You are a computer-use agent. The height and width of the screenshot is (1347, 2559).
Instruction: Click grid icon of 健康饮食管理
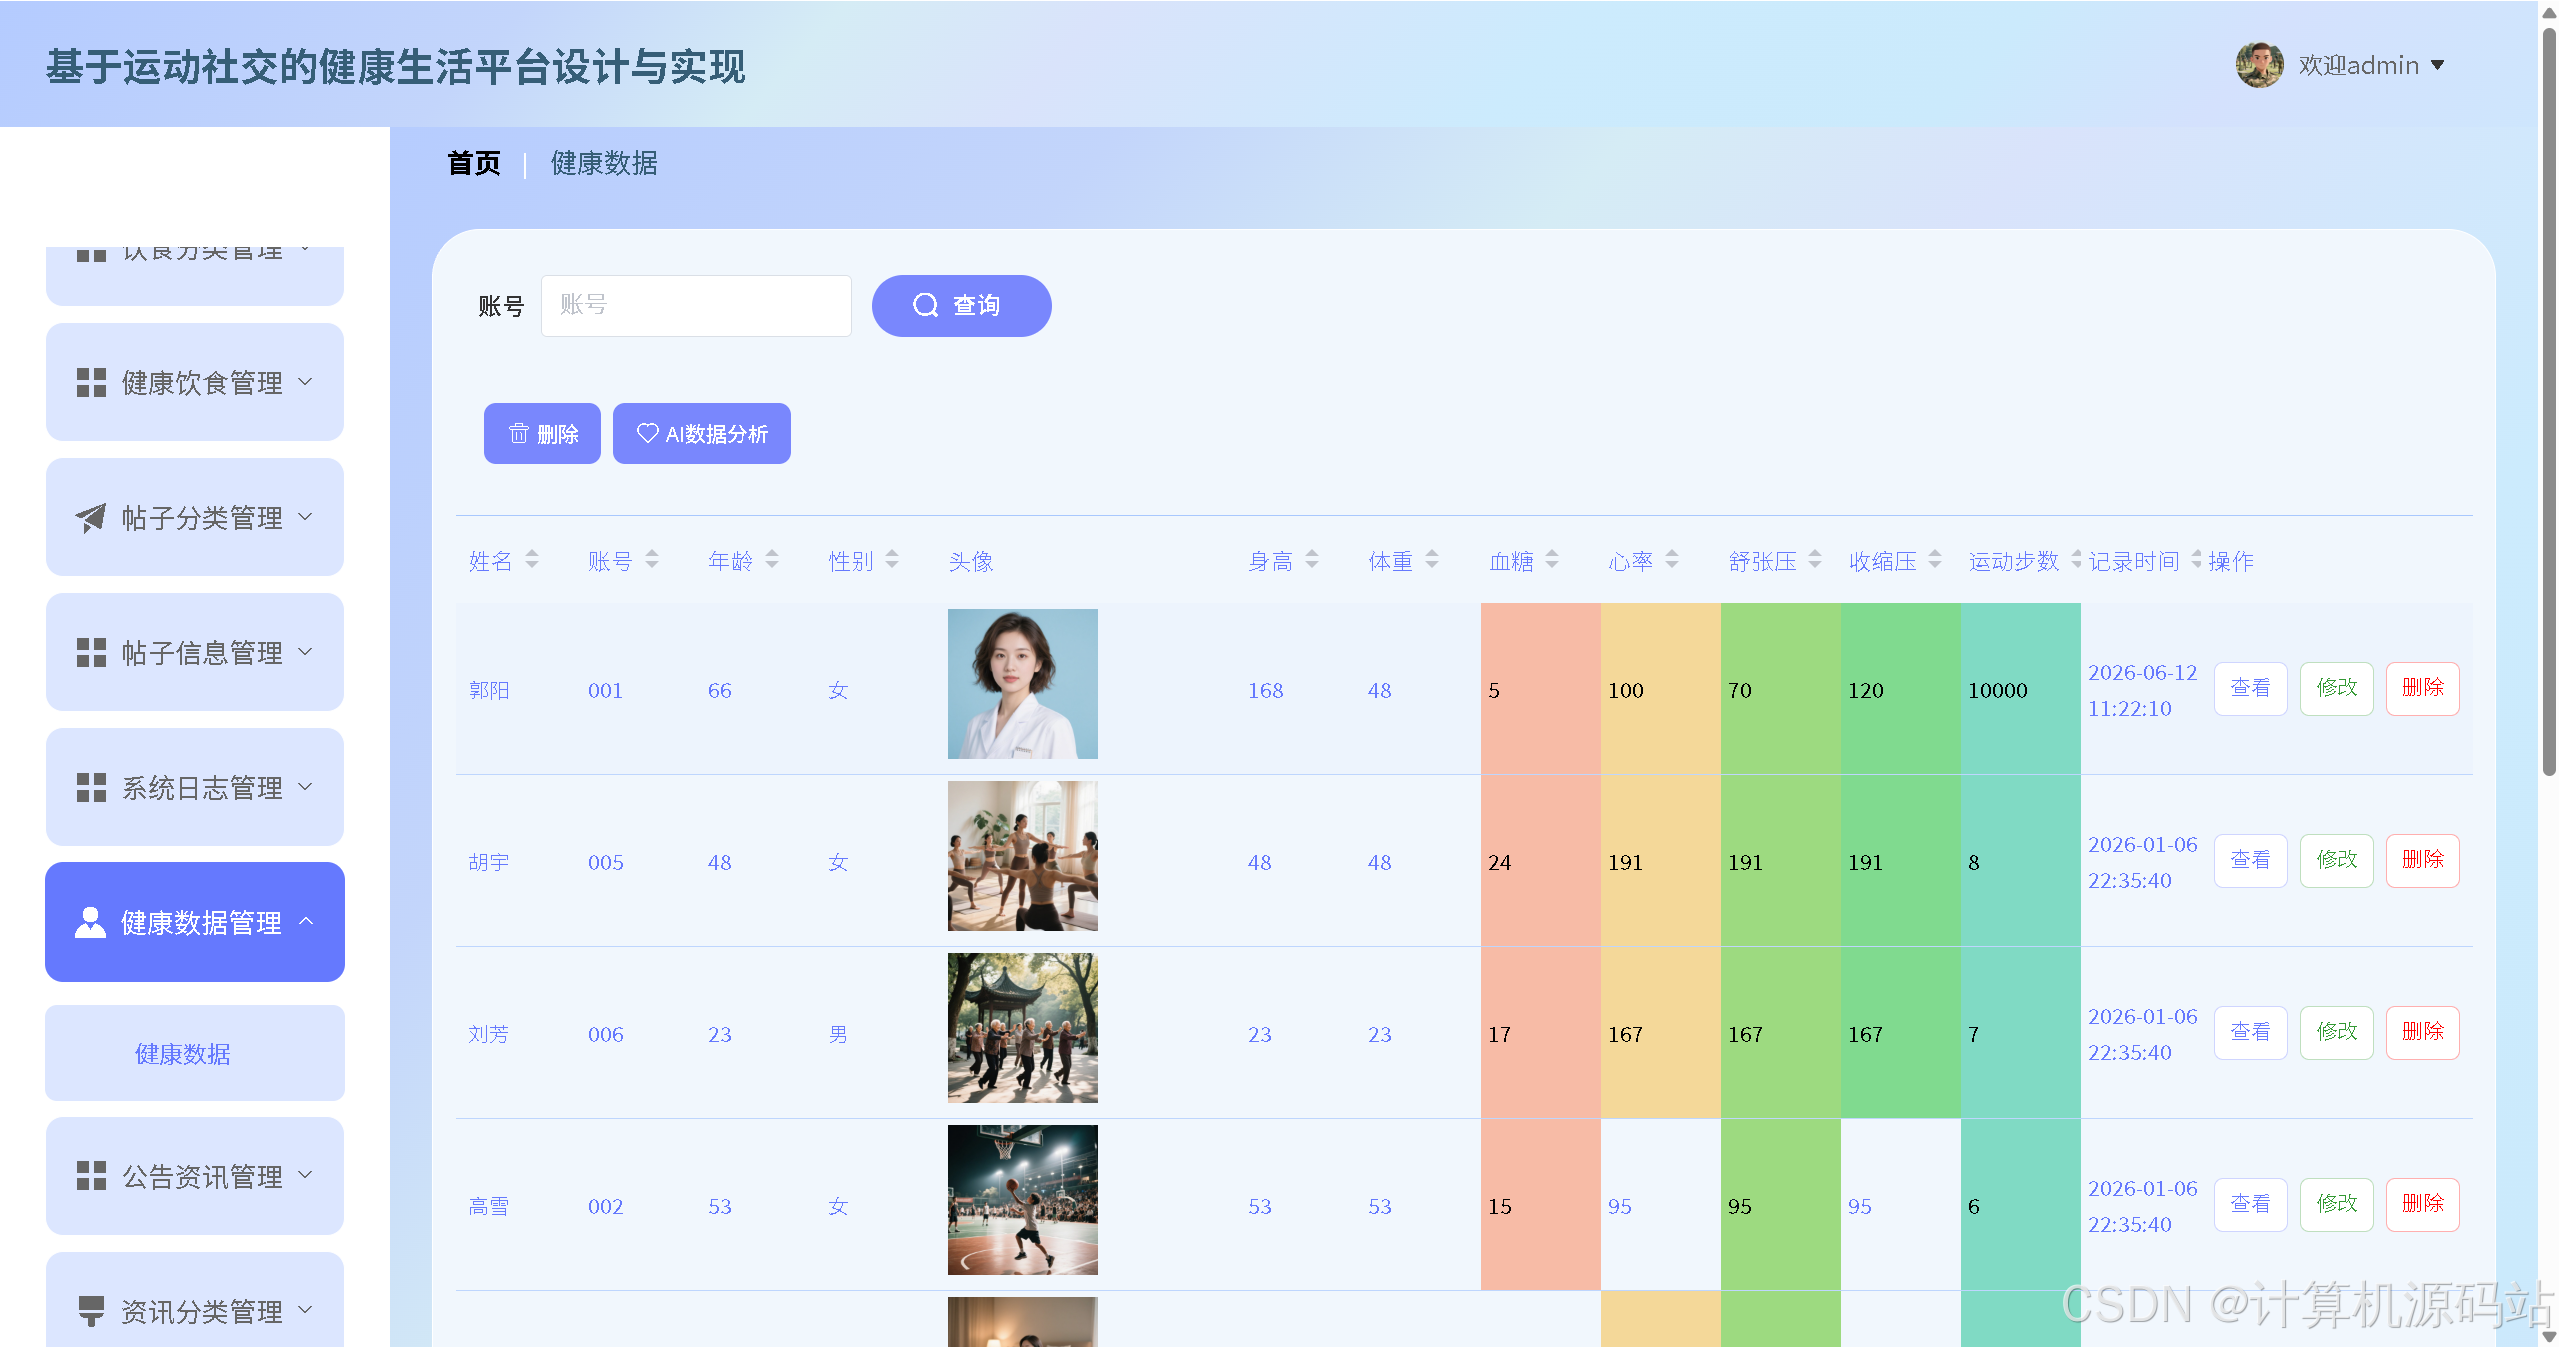[91, 382]
